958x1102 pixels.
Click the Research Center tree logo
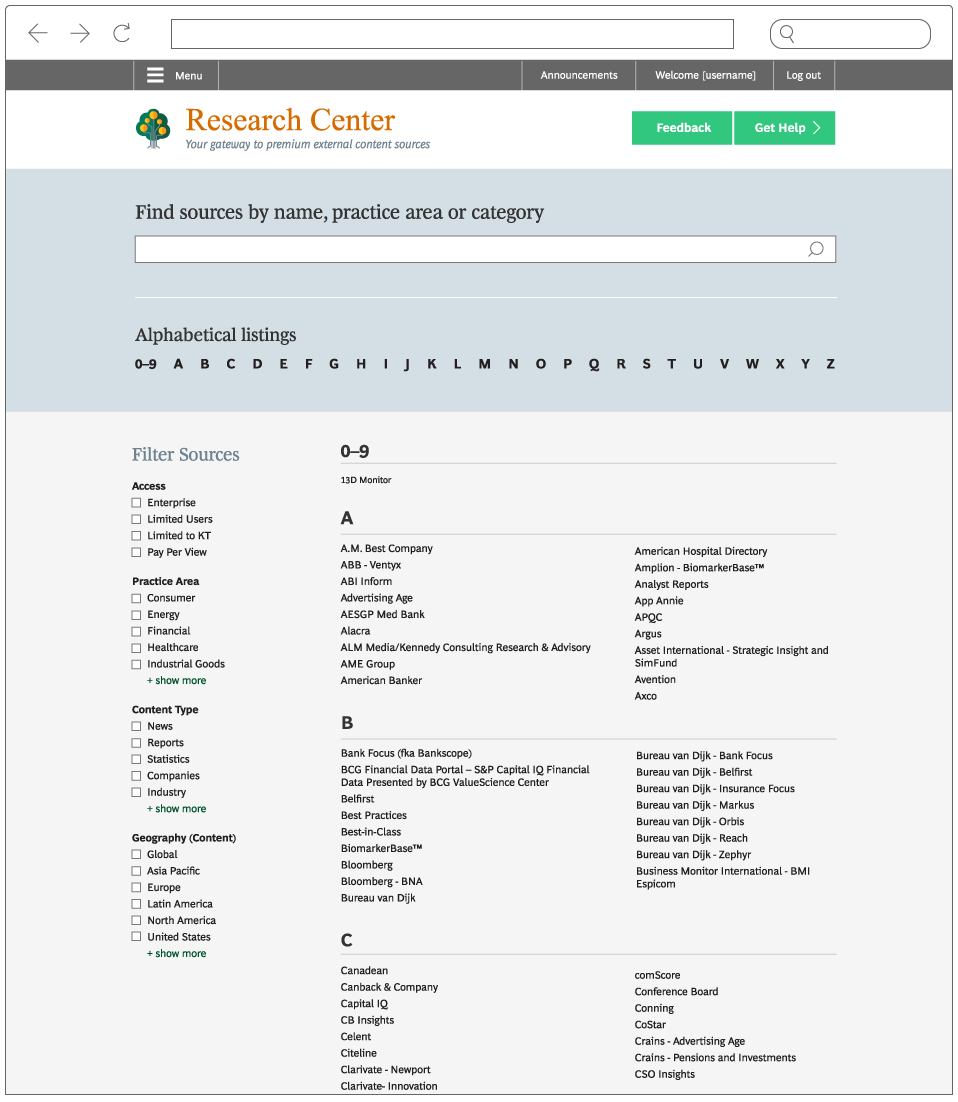pyautogui.click(x=153, y=129)
